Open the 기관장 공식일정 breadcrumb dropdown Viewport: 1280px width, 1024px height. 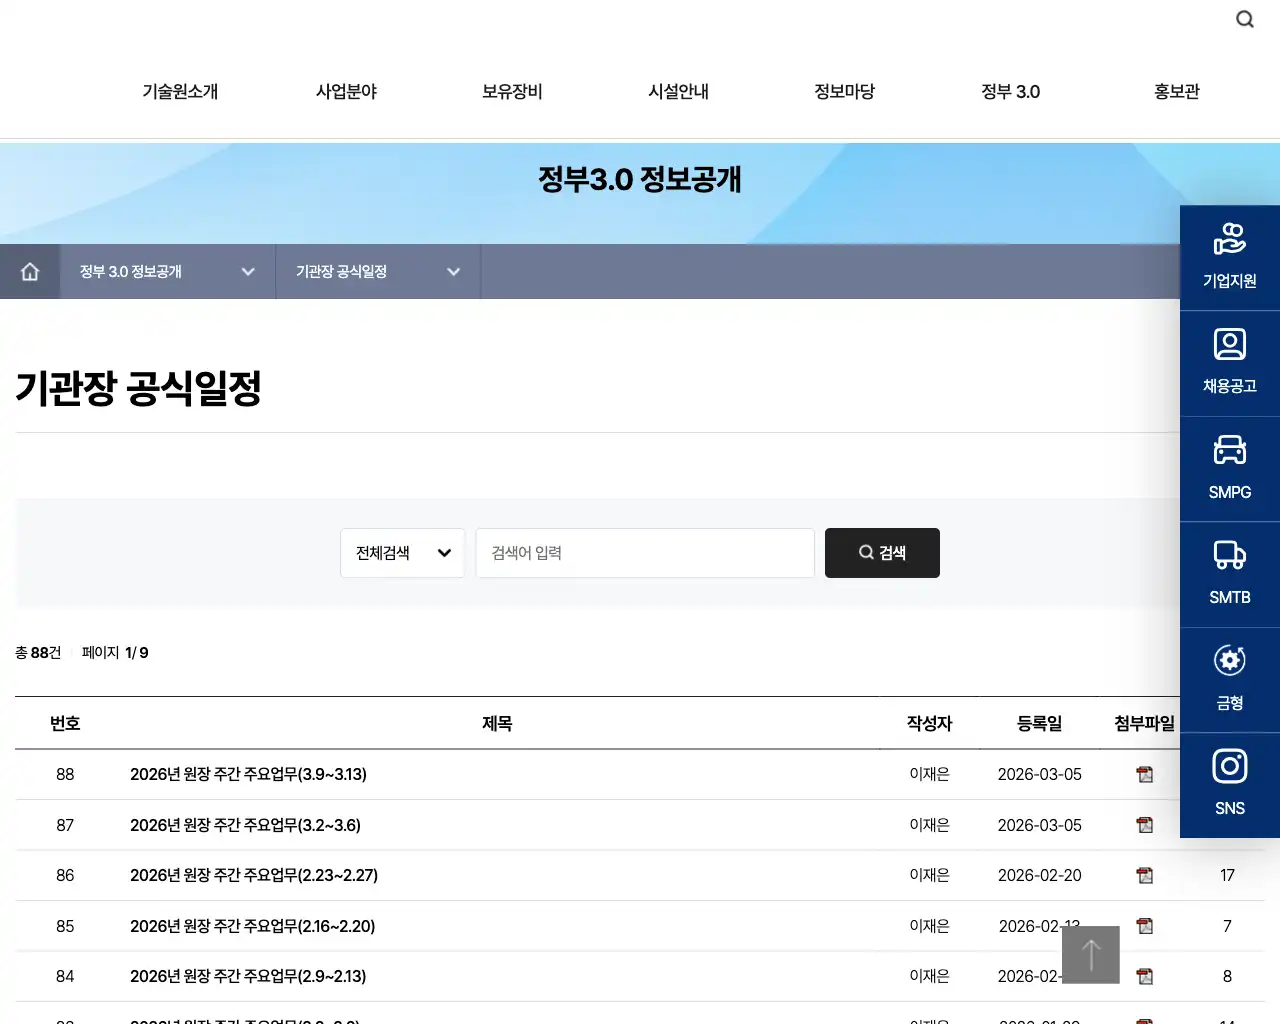(377, 271)
